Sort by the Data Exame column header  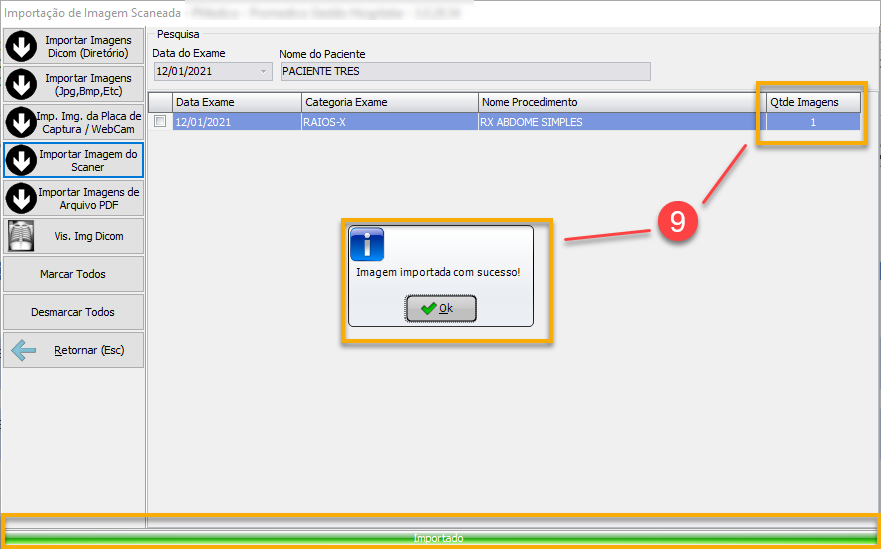pos(236,102)
